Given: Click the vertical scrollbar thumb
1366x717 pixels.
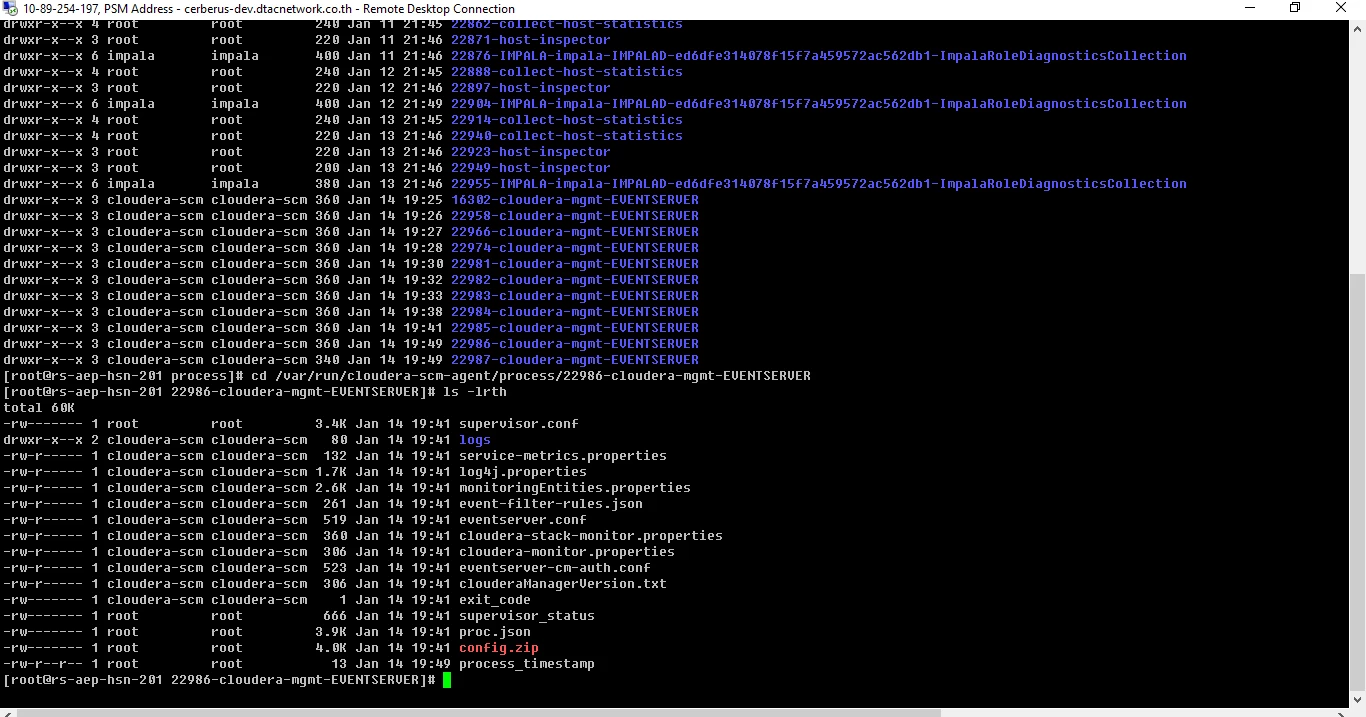Looking at the screenshot, I should point(1357,480).
